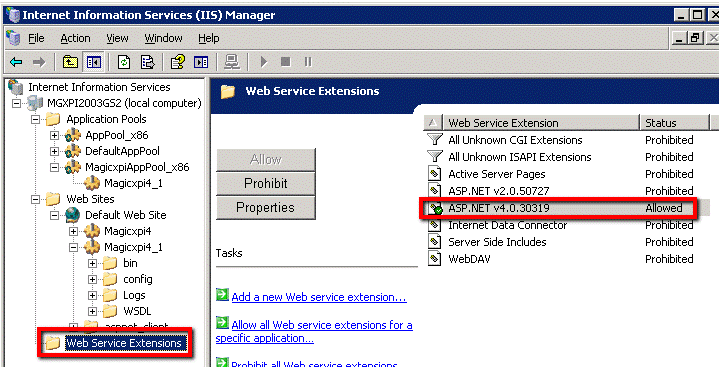Collapse the Magicxpi4_1 web site node
This screenshot has width=719, height=367.
coord(73,247)
